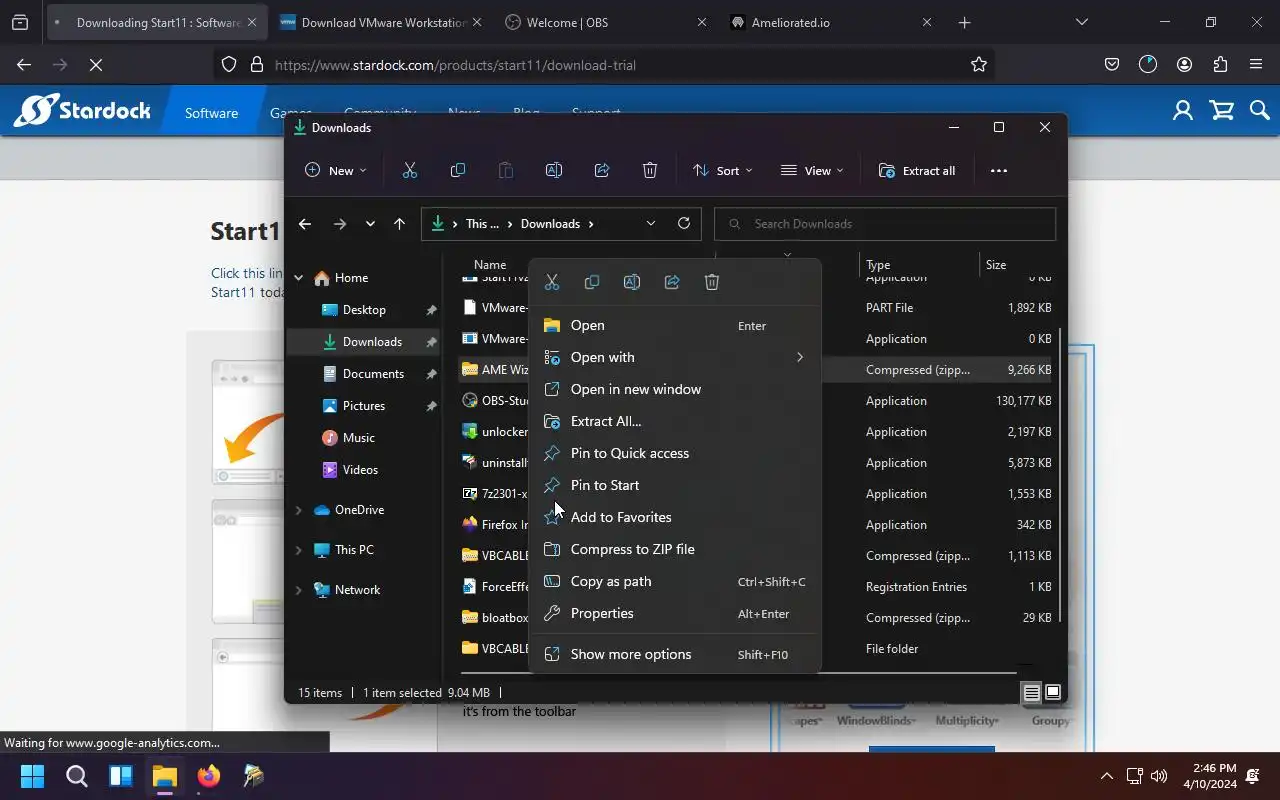
Task: Click Cut icon in Explorer toolbar
Action: click(410, 171)
